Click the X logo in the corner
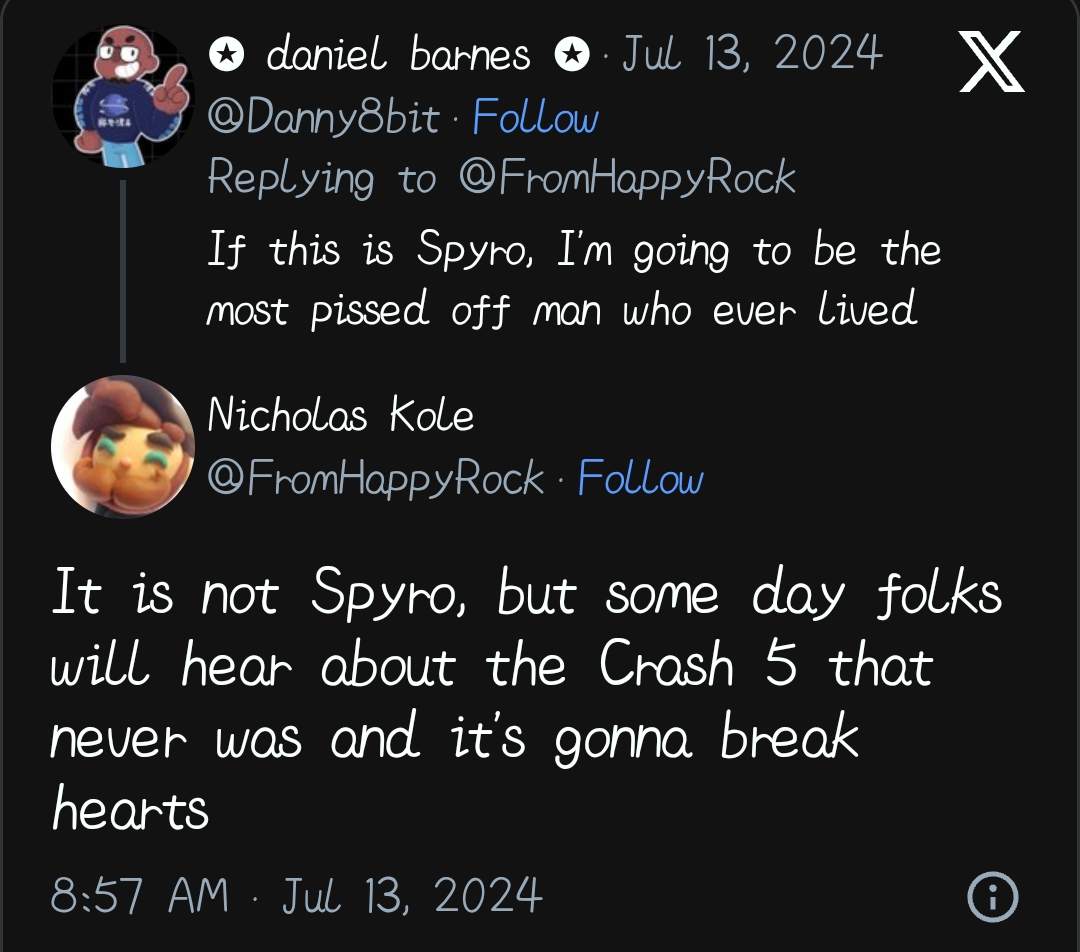 coord(990,61)
